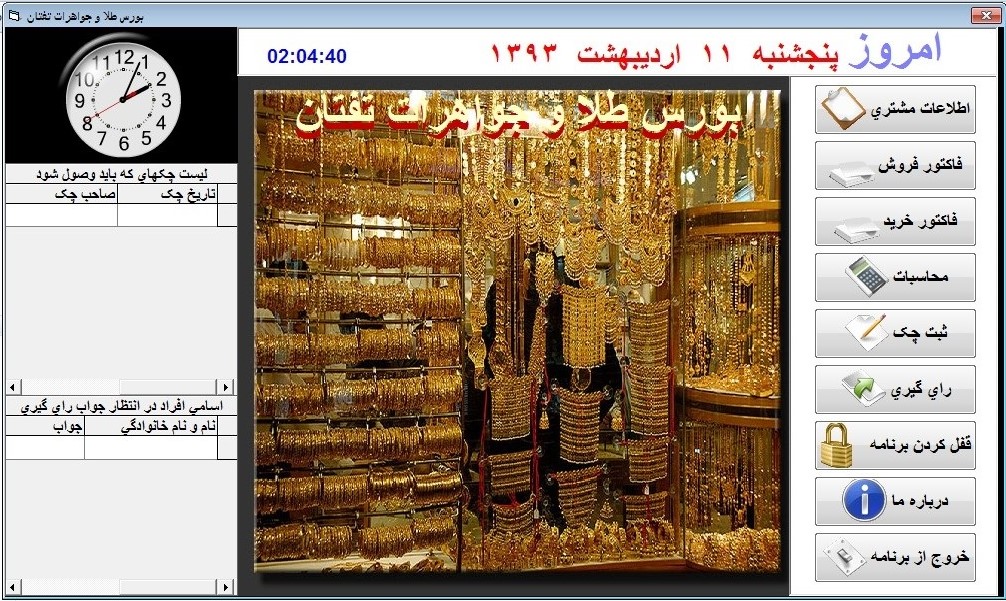The height and width of the screenshot is (601, 1006).
Task: Click the قفل كردن برنامه label
Action: coord(921,444)
